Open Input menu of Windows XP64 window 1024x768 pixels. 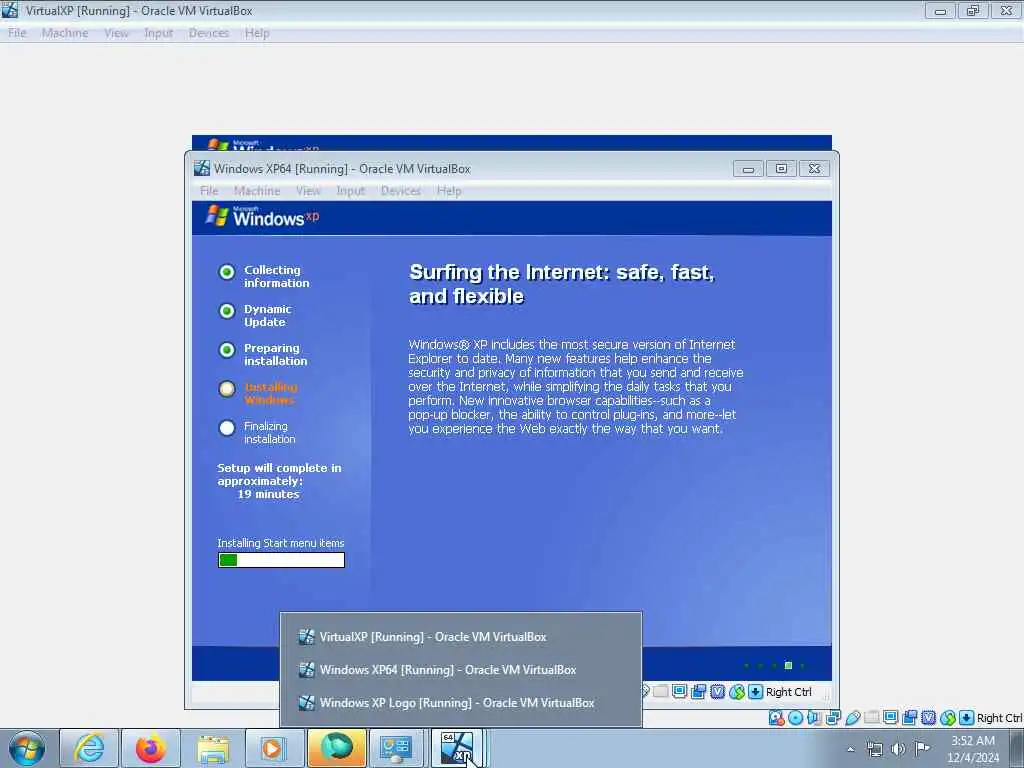350,191
